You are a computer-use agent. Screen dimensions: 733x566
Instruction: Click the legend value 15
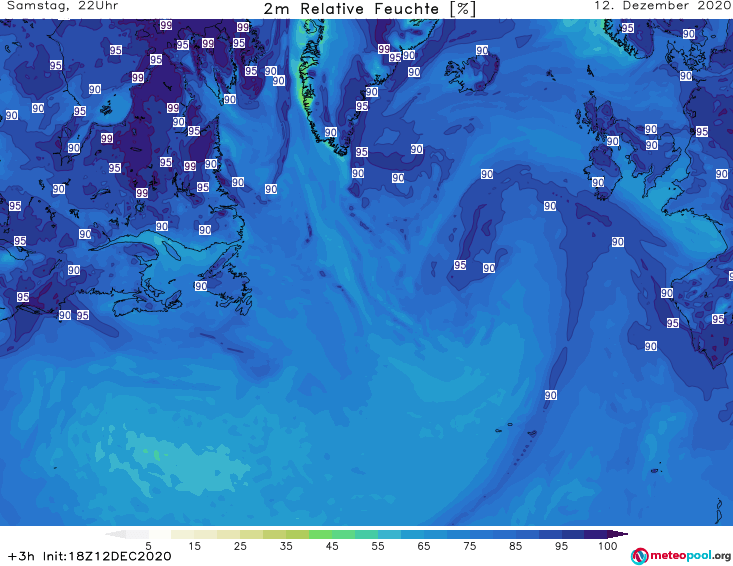[x=194, y=546]
